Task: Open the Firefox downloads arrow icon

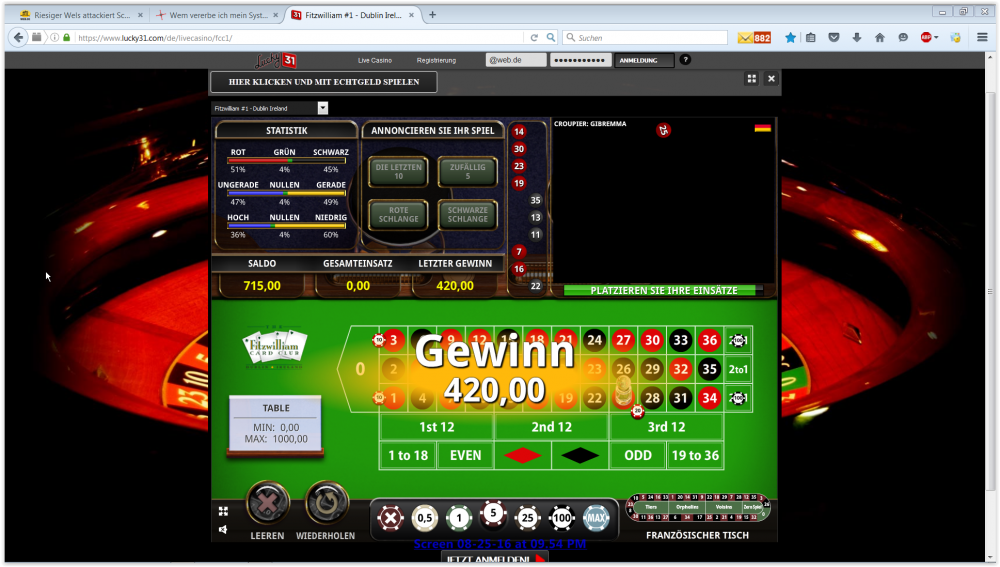Action: point(857,38)
